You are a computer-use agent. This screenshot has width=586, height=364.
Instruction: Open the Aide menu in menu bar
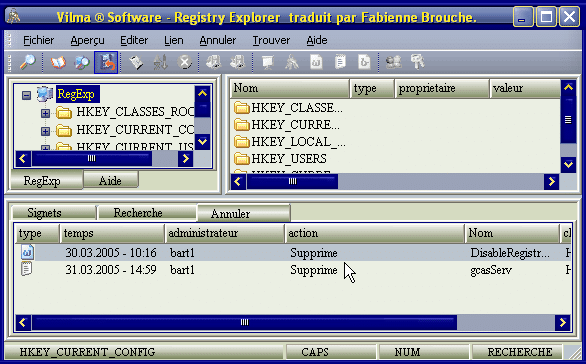[x=317, y=40]
